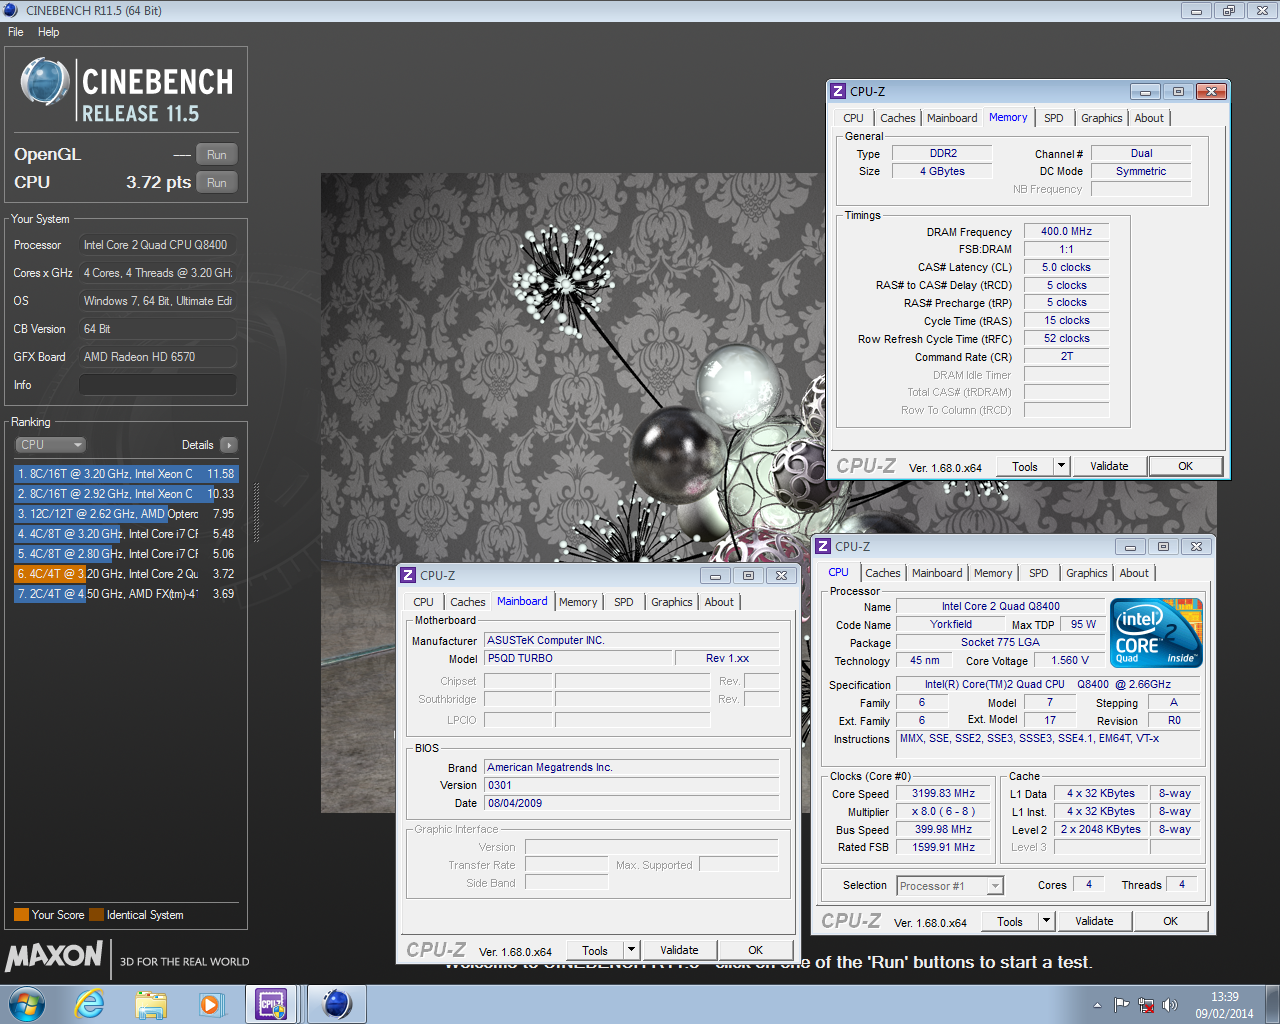The image size is (1280, 1024).
Task: Open Mainboard tab in Memory CPU-Z window
Action: tap(952, 118)
